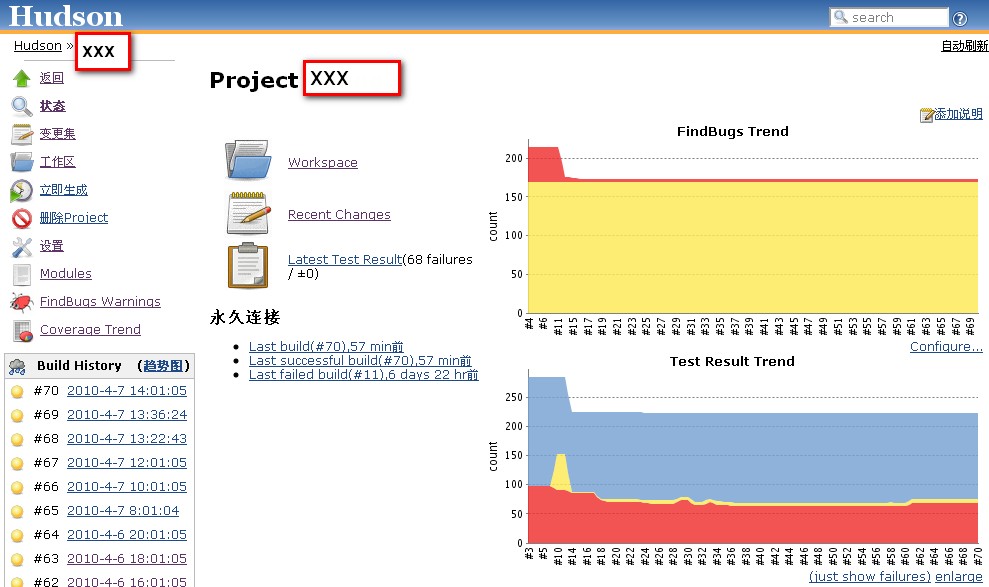Click the folder workspace icon in sidebar

point(21,162)
